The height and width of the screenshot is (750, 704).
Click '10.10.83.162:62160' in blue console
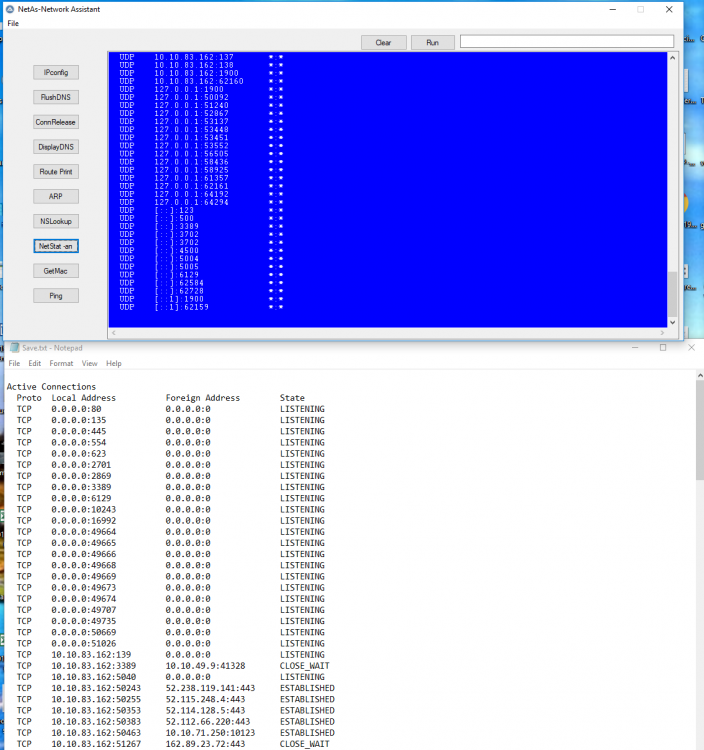(199, 81)
